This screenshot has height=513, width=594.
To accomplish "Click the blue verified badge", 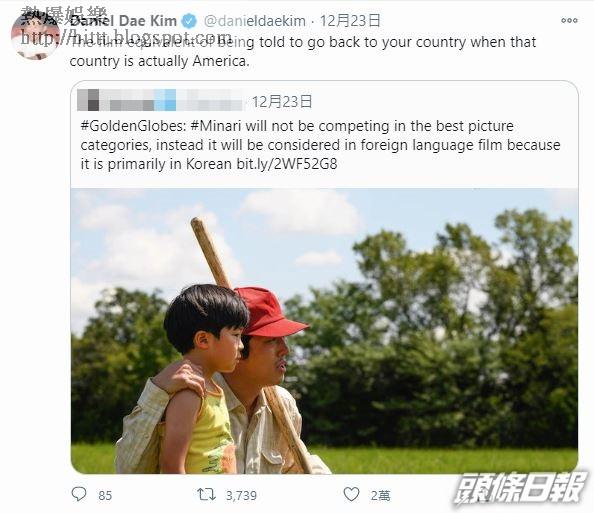I will 189,21.
